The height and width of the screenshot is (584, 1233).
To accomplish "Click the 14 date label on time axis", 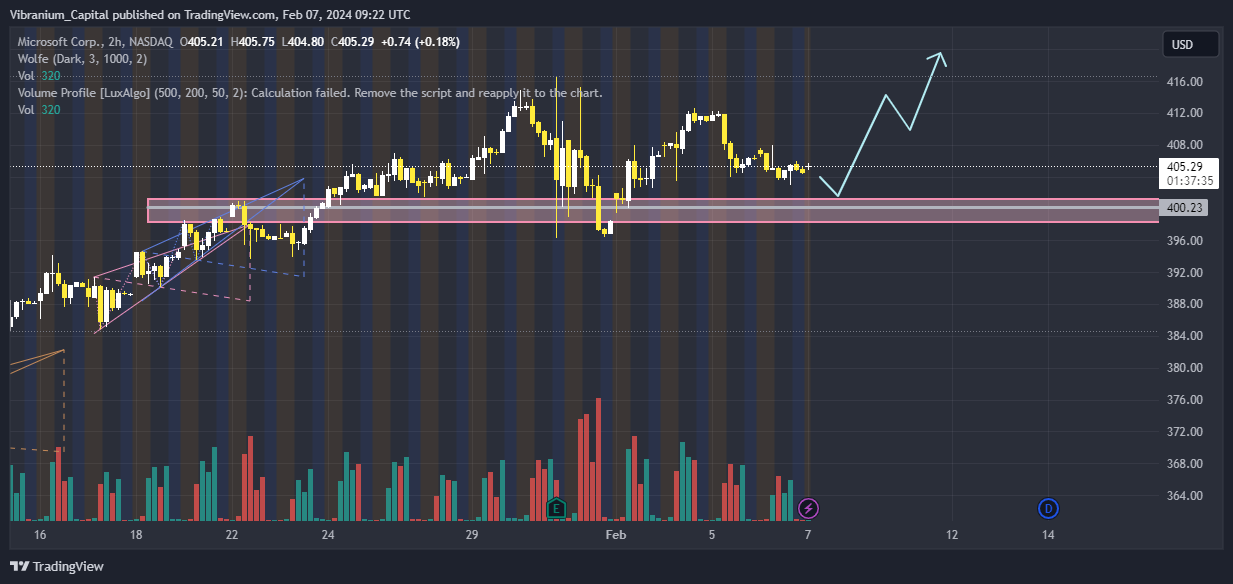I will click(x=1048, y=535).
